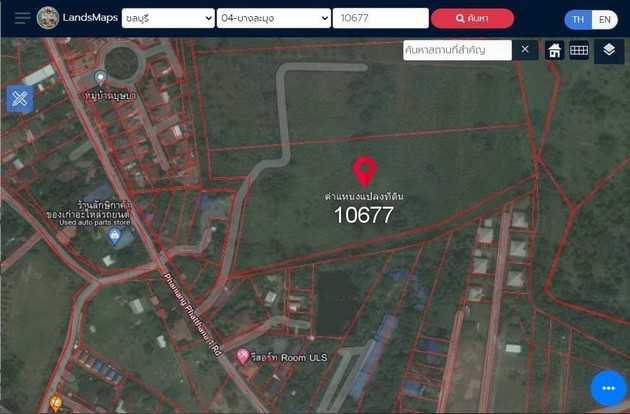Open the blue more-options bubble
This screenshot has width=630, height=414.
(x=608, y=388)
